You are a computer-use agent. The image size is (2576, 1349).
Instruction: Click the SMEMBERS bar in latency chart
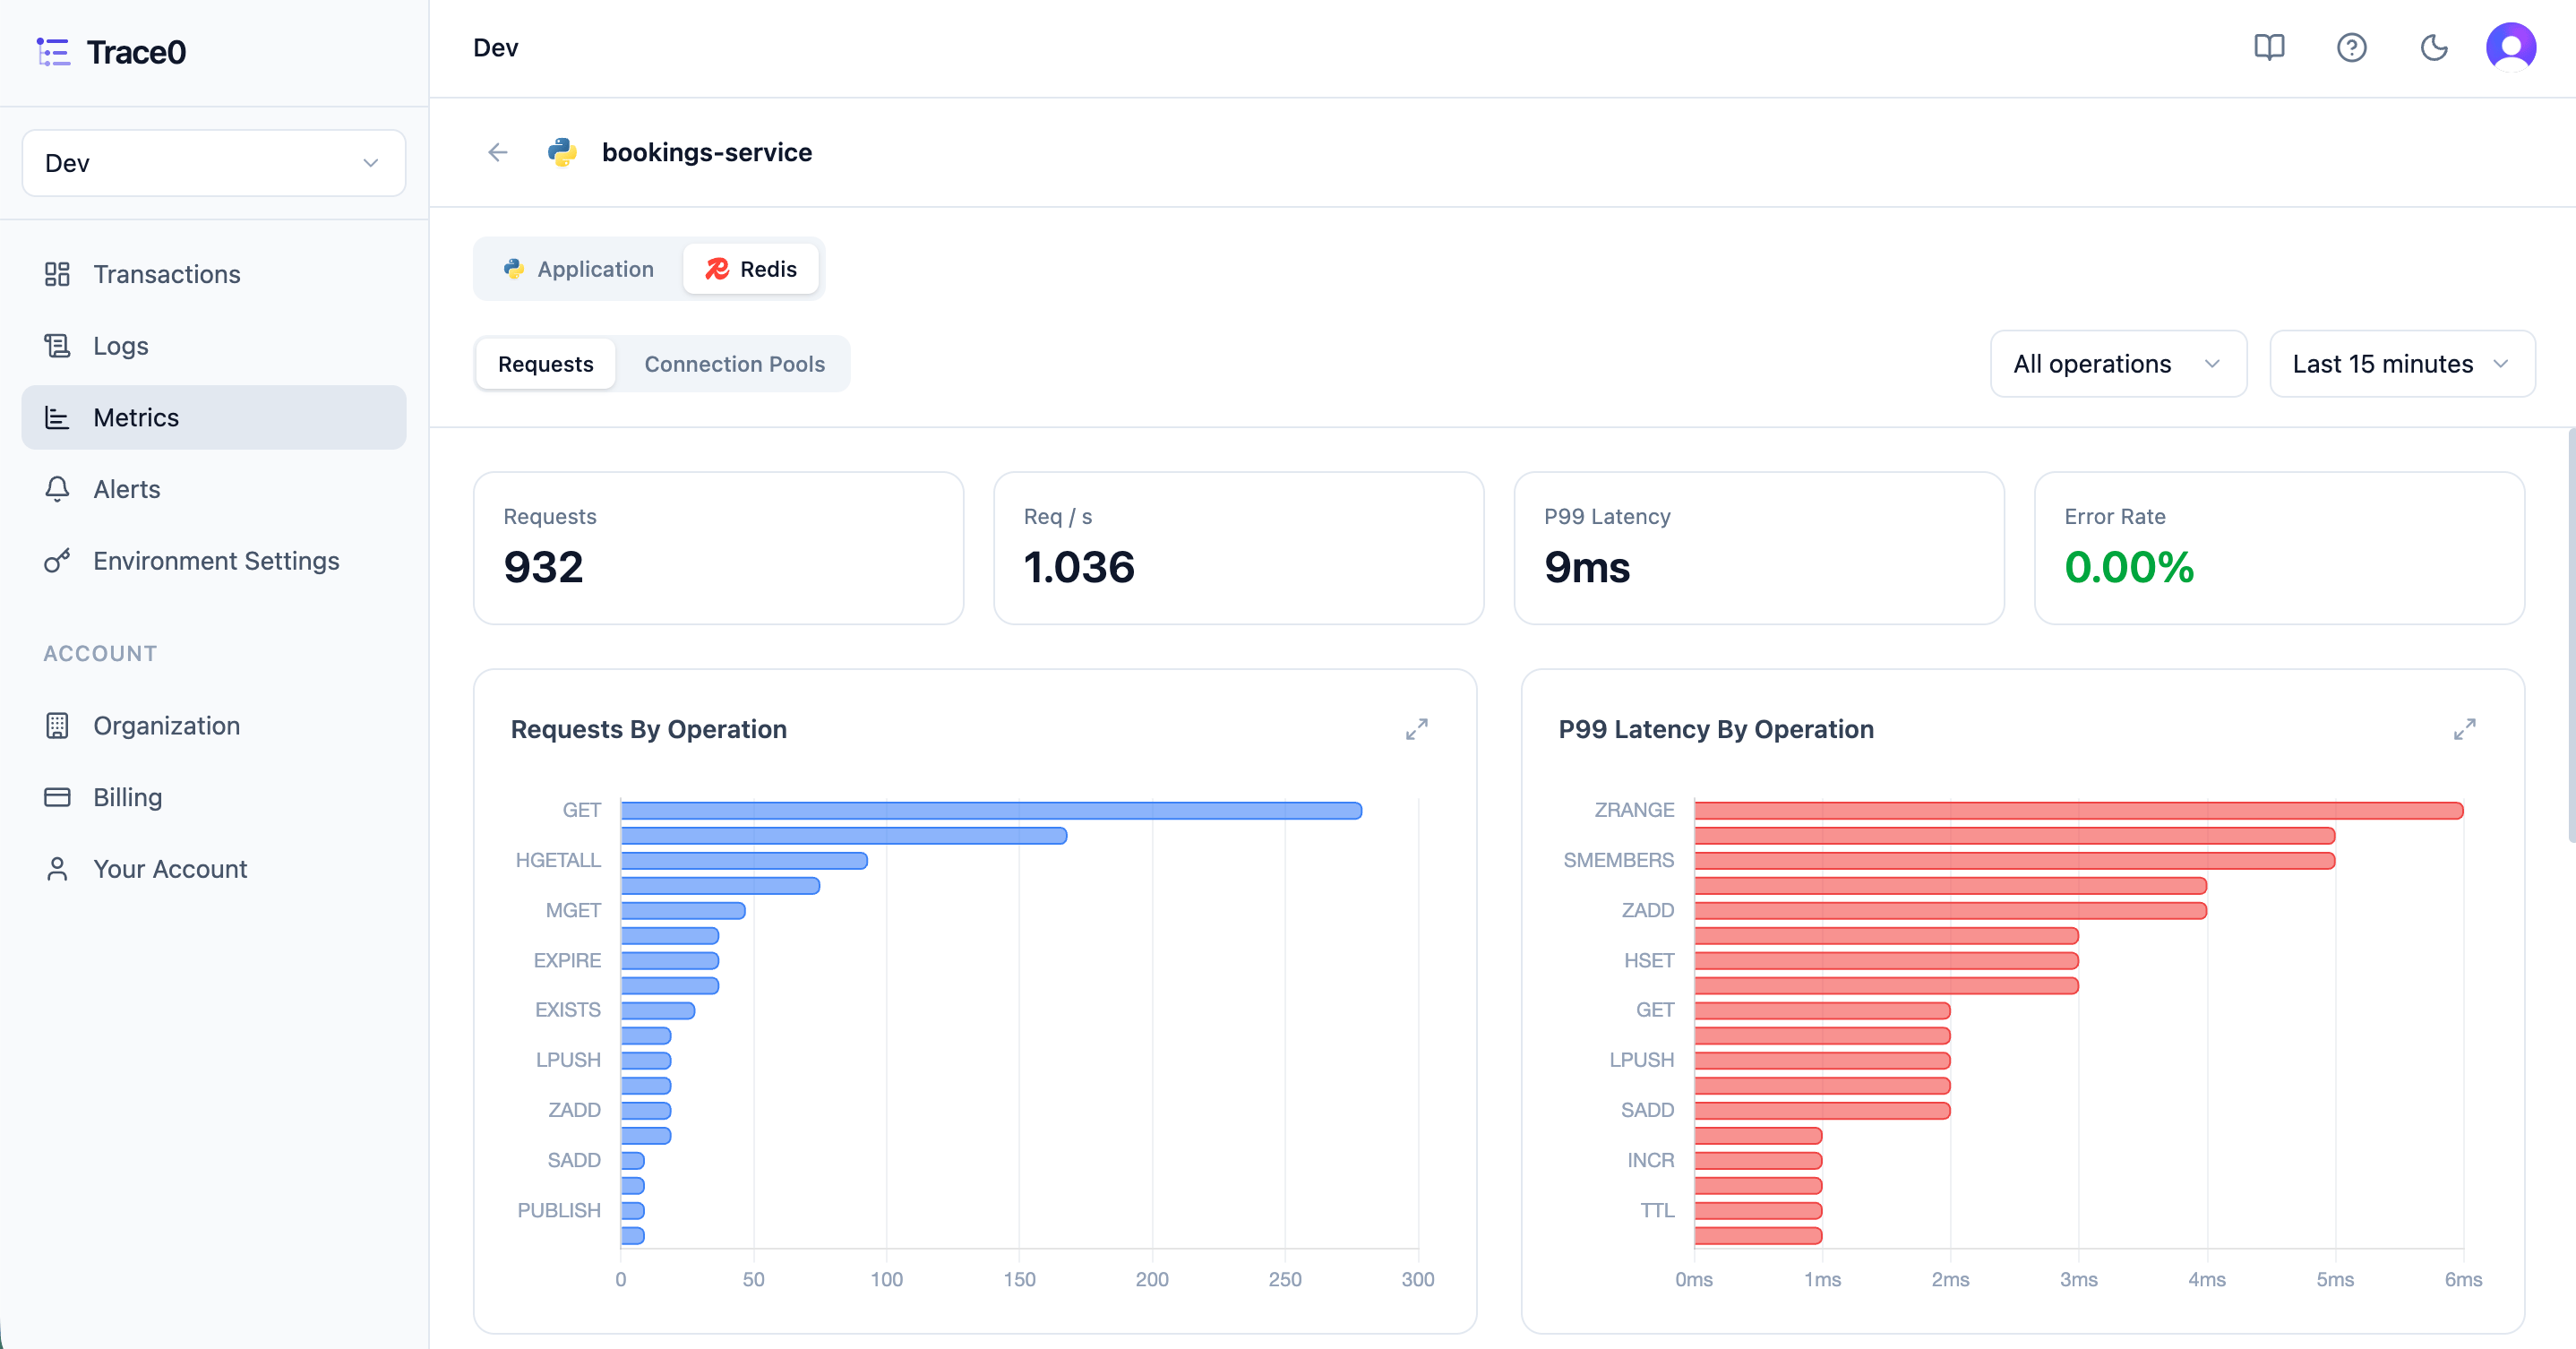(x=2014, y=860)
